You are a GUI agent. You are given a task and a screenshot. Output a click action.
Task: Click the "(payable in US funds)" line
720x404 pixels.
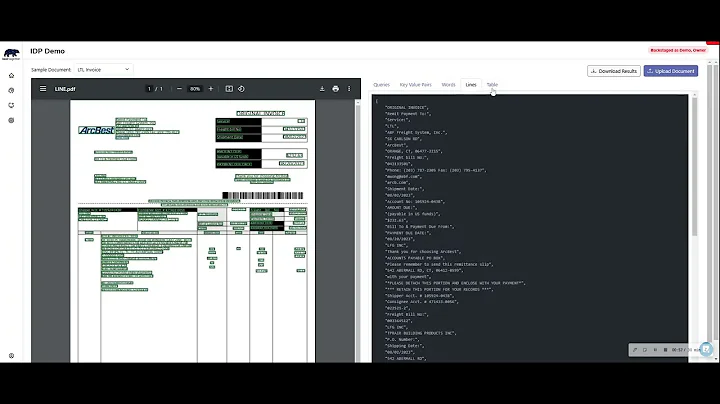click(413, 214)
